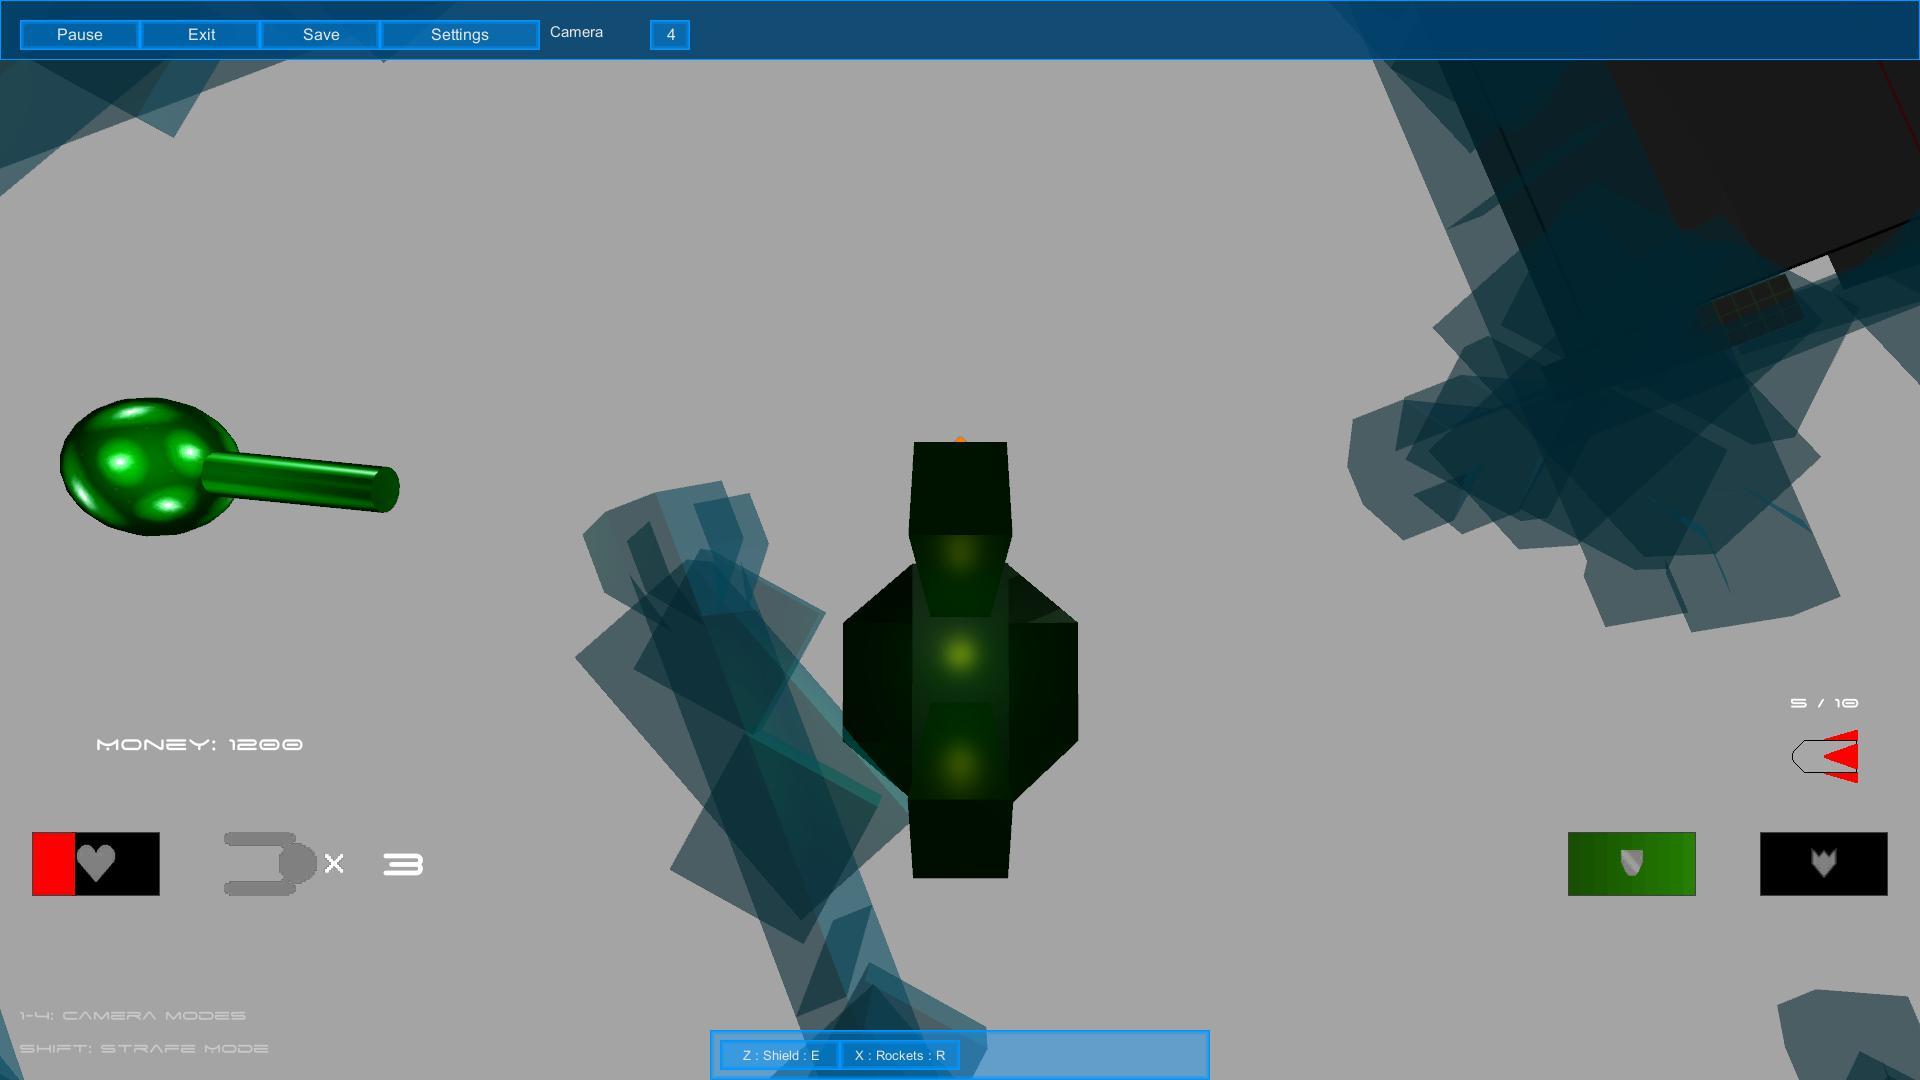This screenshot has height=1080, width=1920.
Task: Click the 'MONEY: 1200' display
Action: (199, 744)
